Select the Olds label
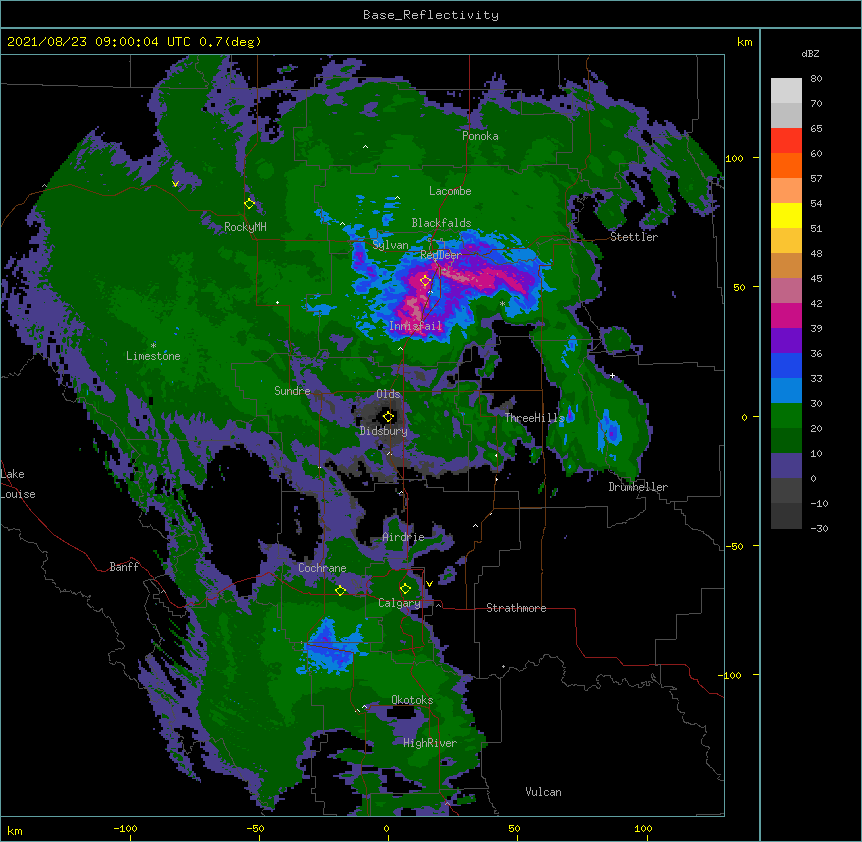862x842 pixels. click(388, 394)
